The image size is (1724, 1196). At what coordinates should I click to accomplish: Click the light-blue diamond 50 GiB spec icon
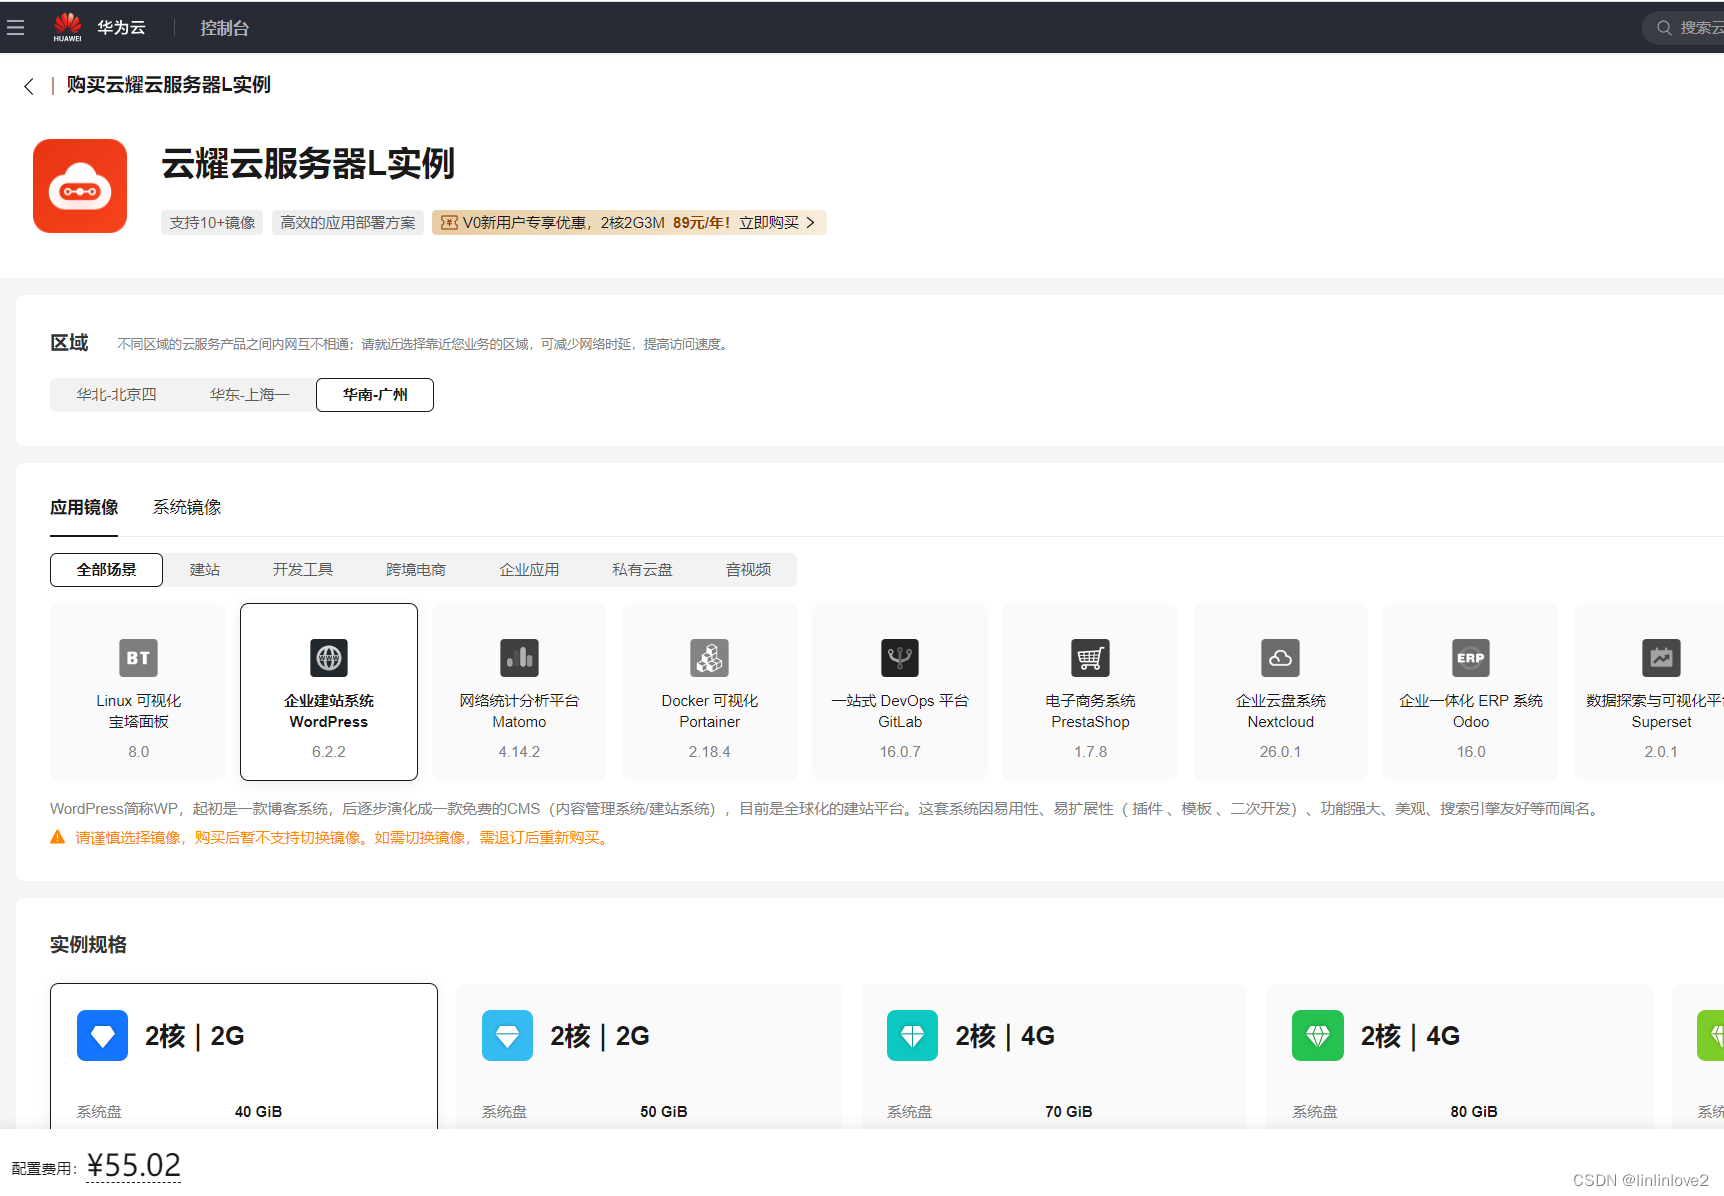[x=507, y=1036]
